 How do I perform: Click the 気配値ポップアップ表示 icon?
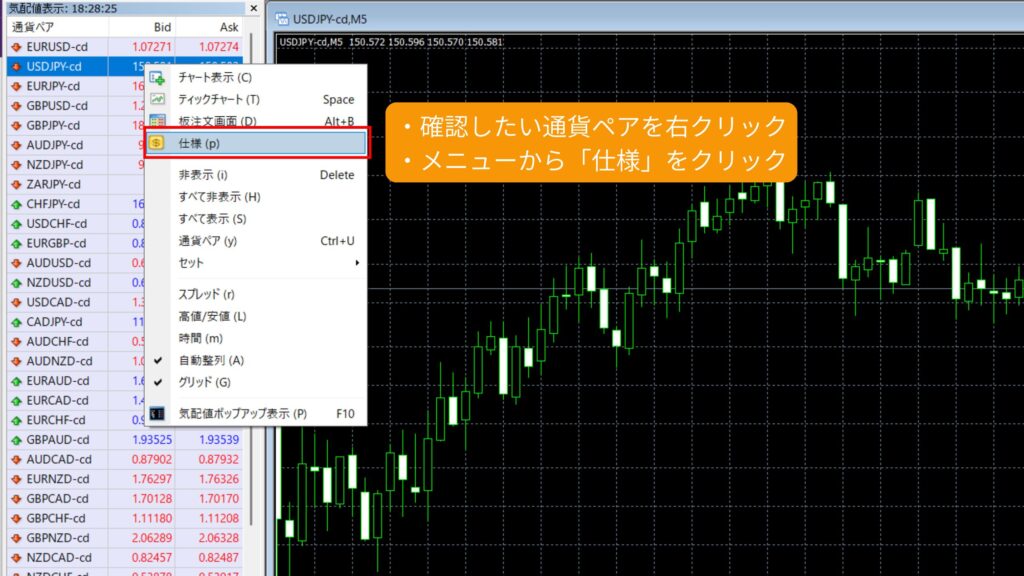point(157,413)
